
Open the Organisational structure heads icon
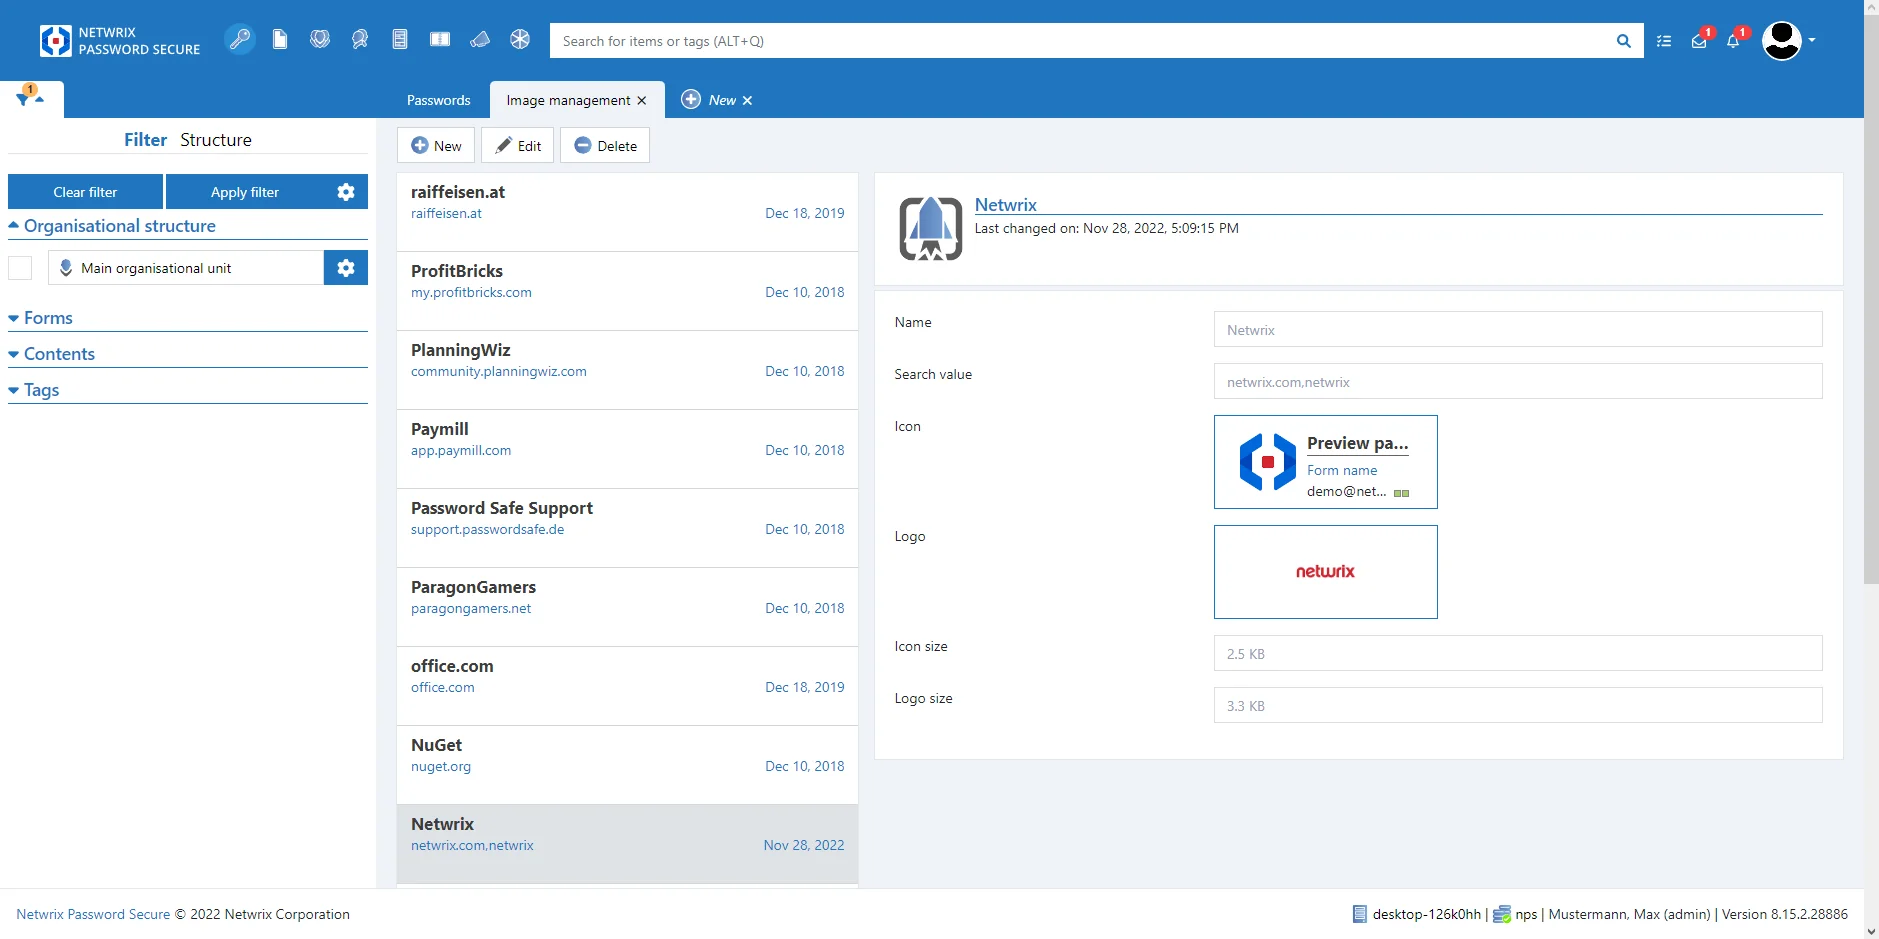(360, 40)
